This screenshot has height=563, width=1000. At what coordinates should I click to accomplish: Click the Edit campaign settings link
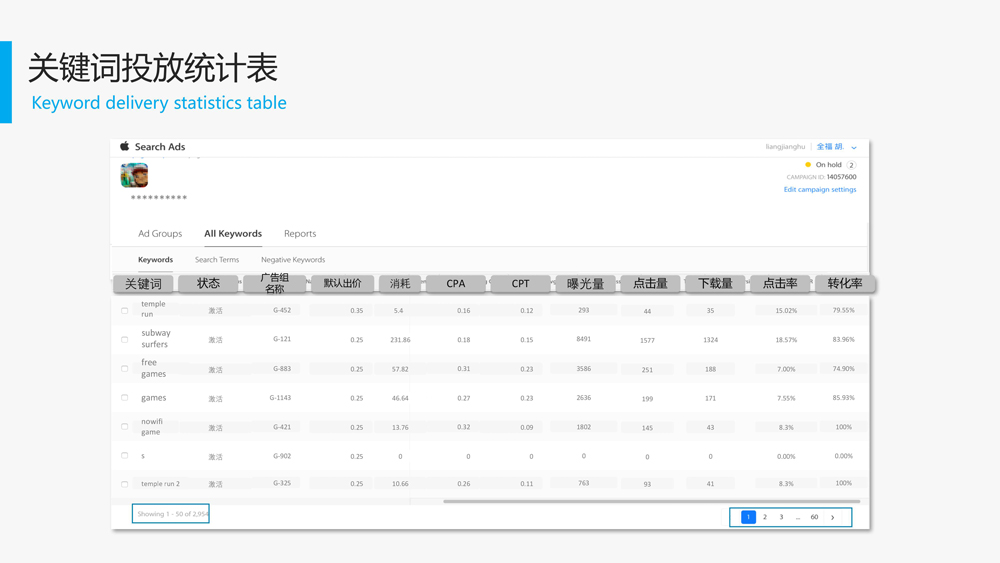coord(820,189)
